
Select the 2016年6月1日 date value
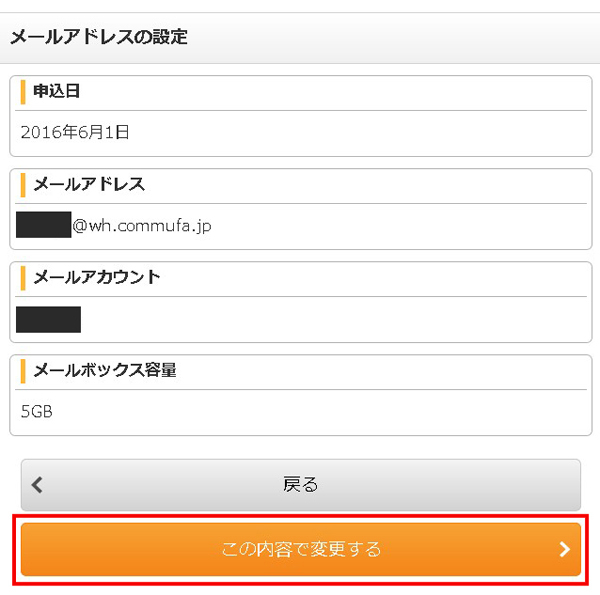coord(75,131)
